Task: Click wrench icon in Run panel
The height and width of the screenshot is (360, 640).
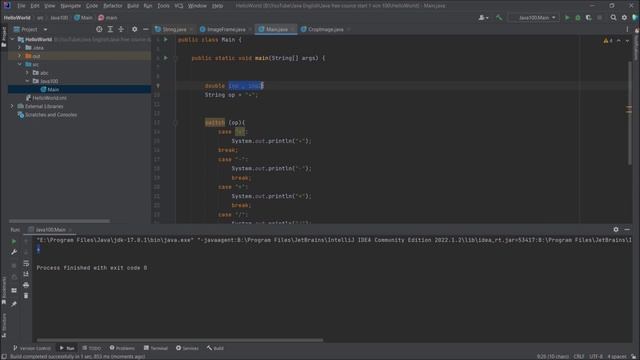Action: pyautogui.click(x=13, y=252)
